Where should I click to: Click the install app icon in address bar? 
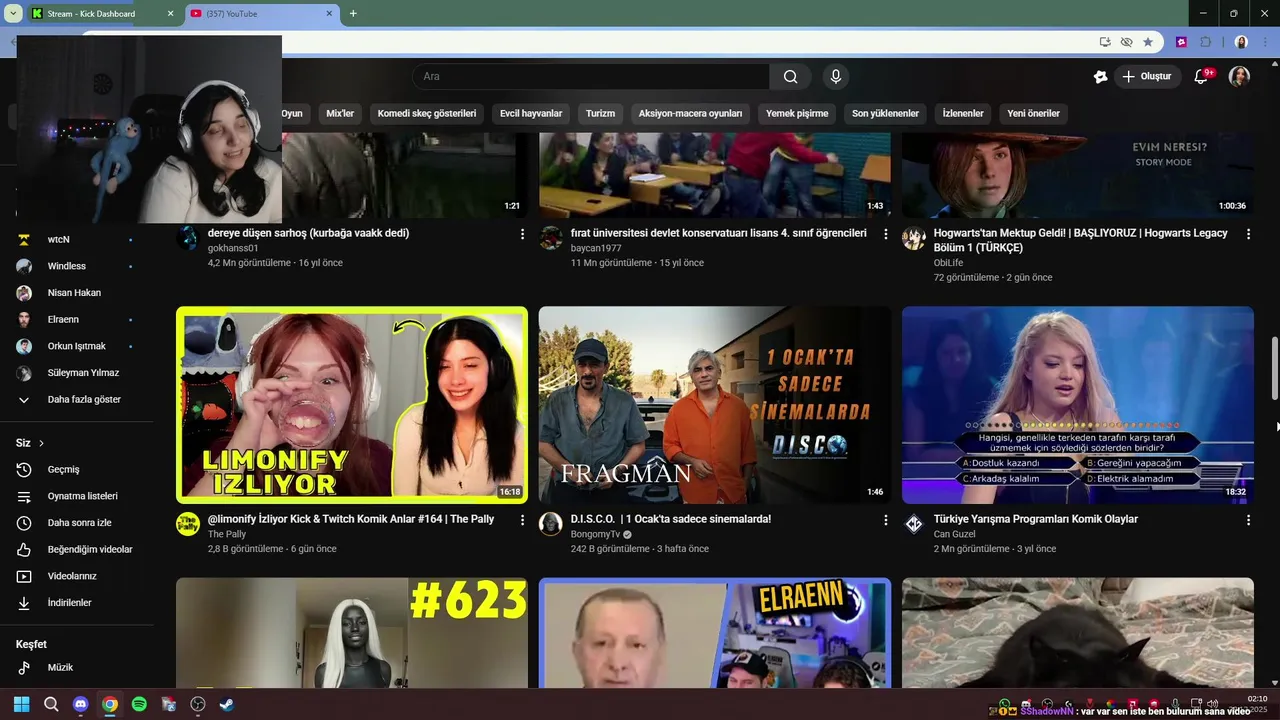(x=1105, y=42)
